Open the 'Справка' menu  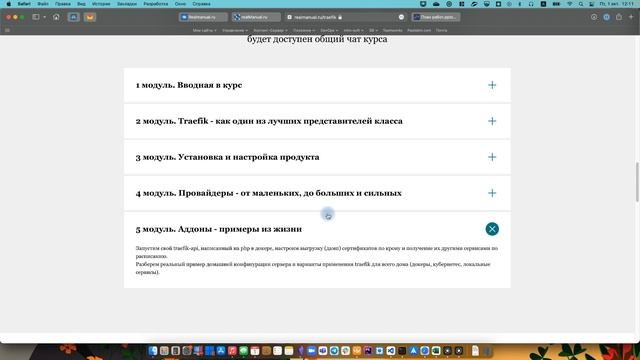point(201,4)
